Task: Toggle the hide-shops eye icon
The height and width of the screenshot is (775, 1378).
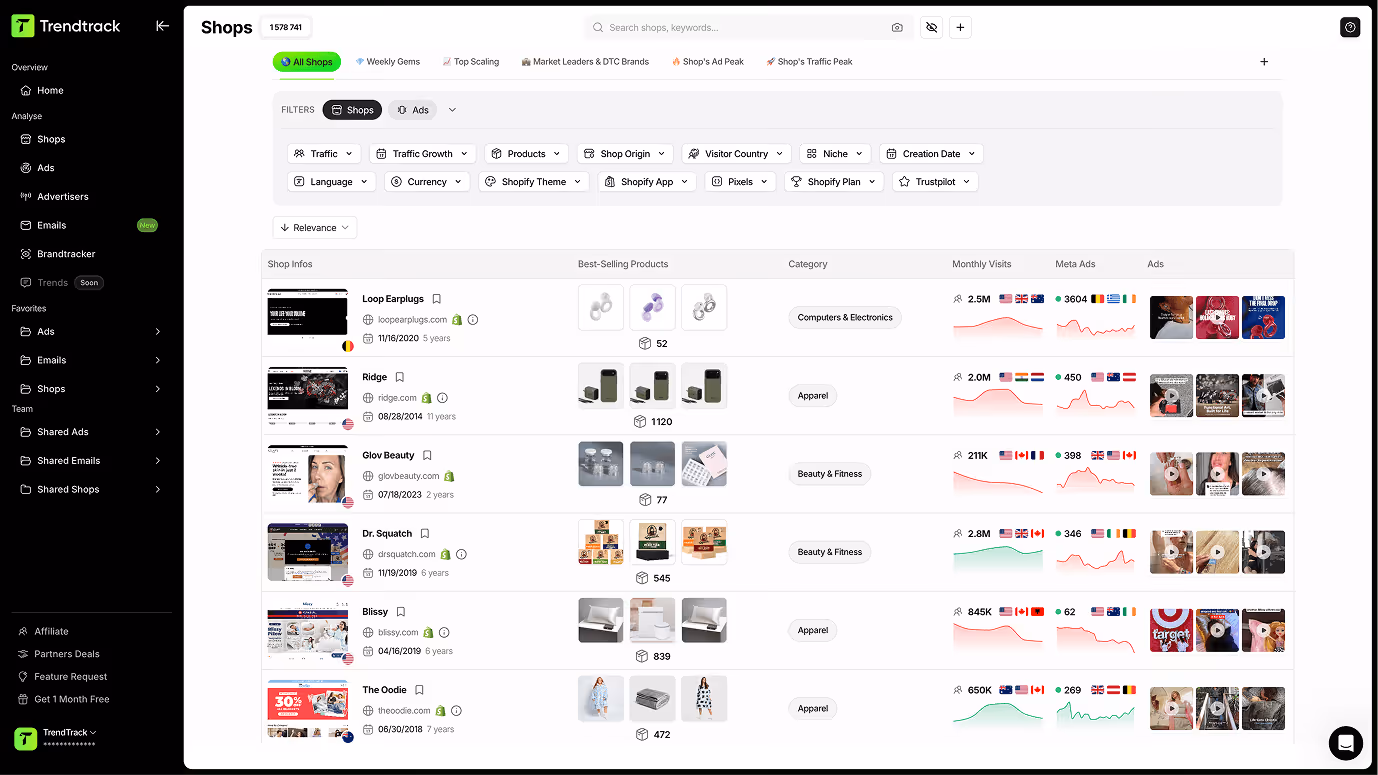Action: click(932, 28)
